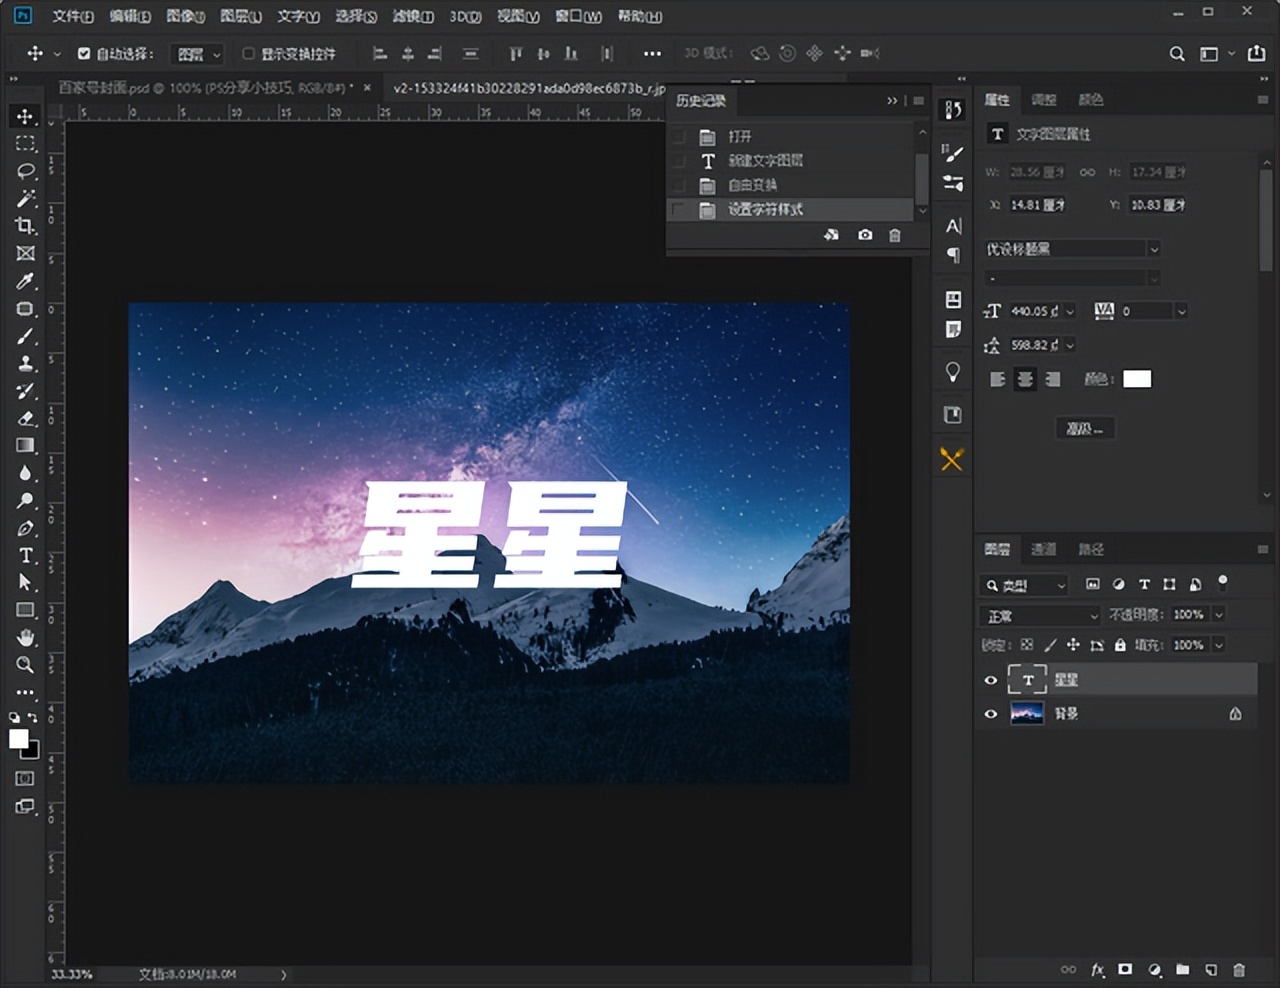Image resolution: width=1280 pixels, height=988 pixels.
Task: Click the 高级 button in properties
Action: tap(1084, 429)
